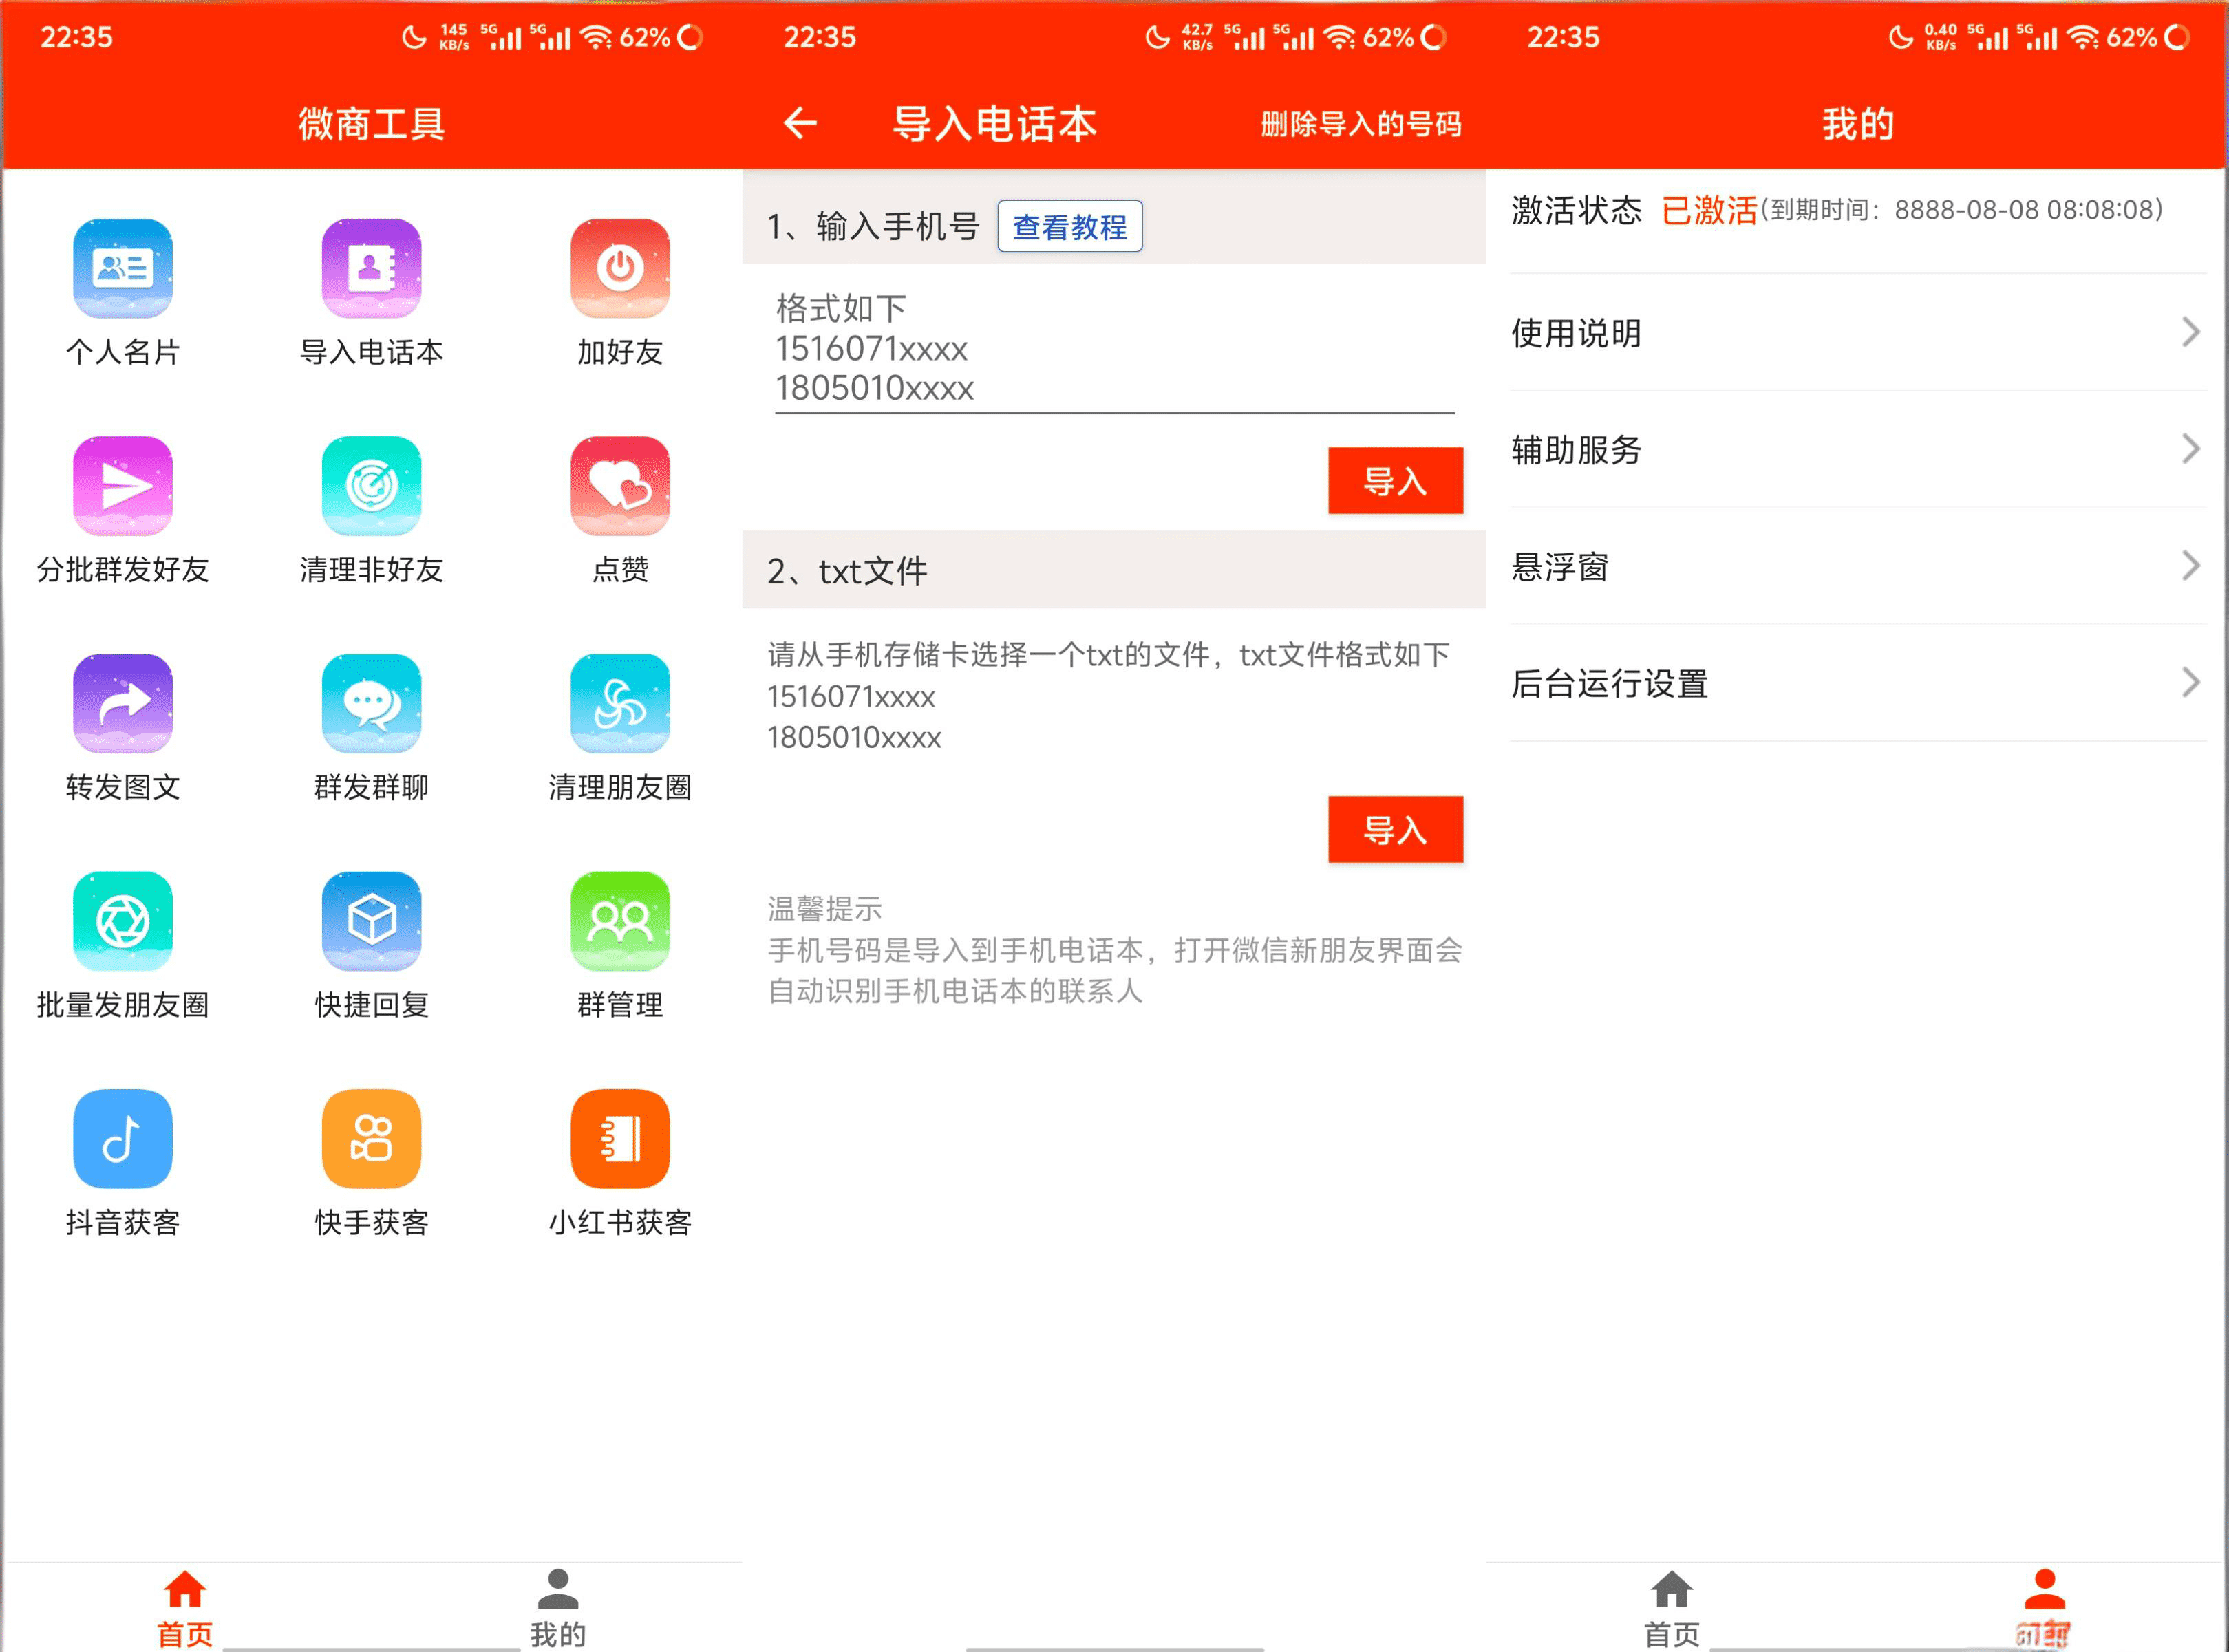This screenshot has height=1652, width=2229.
Task: Expand the 悬浮窗 row chevron
Action: 2190,566
